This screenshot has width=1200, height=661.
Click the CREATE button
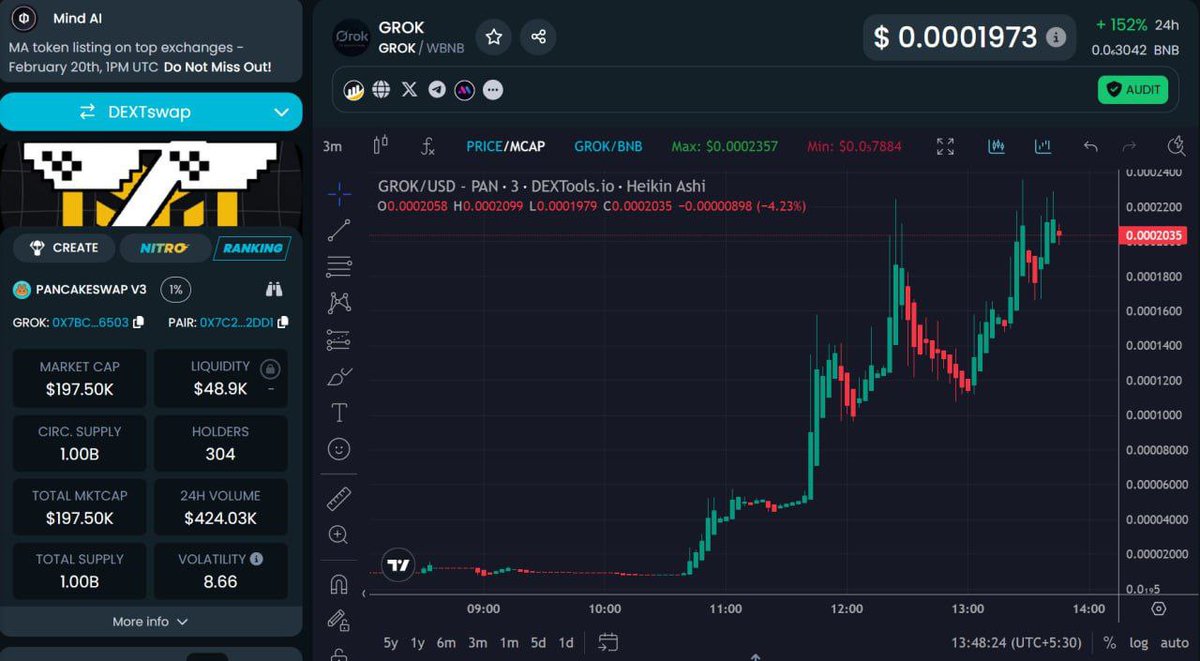[63, 248]
